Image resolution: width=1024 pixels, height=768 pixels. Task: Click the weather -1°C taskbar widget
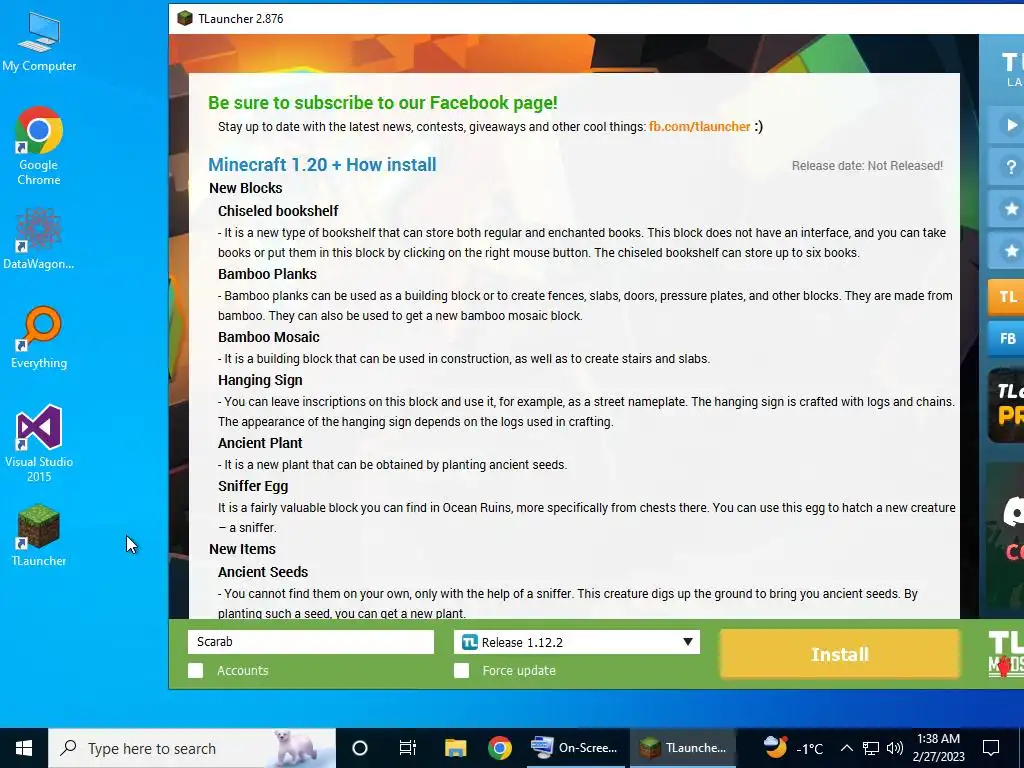(793, 748)
